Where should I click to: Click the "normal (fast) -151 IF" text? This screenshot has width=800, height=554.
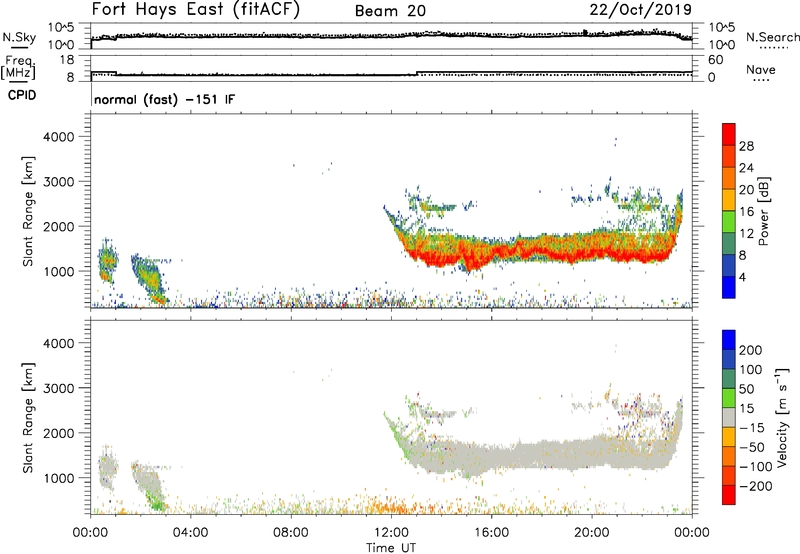164,99
